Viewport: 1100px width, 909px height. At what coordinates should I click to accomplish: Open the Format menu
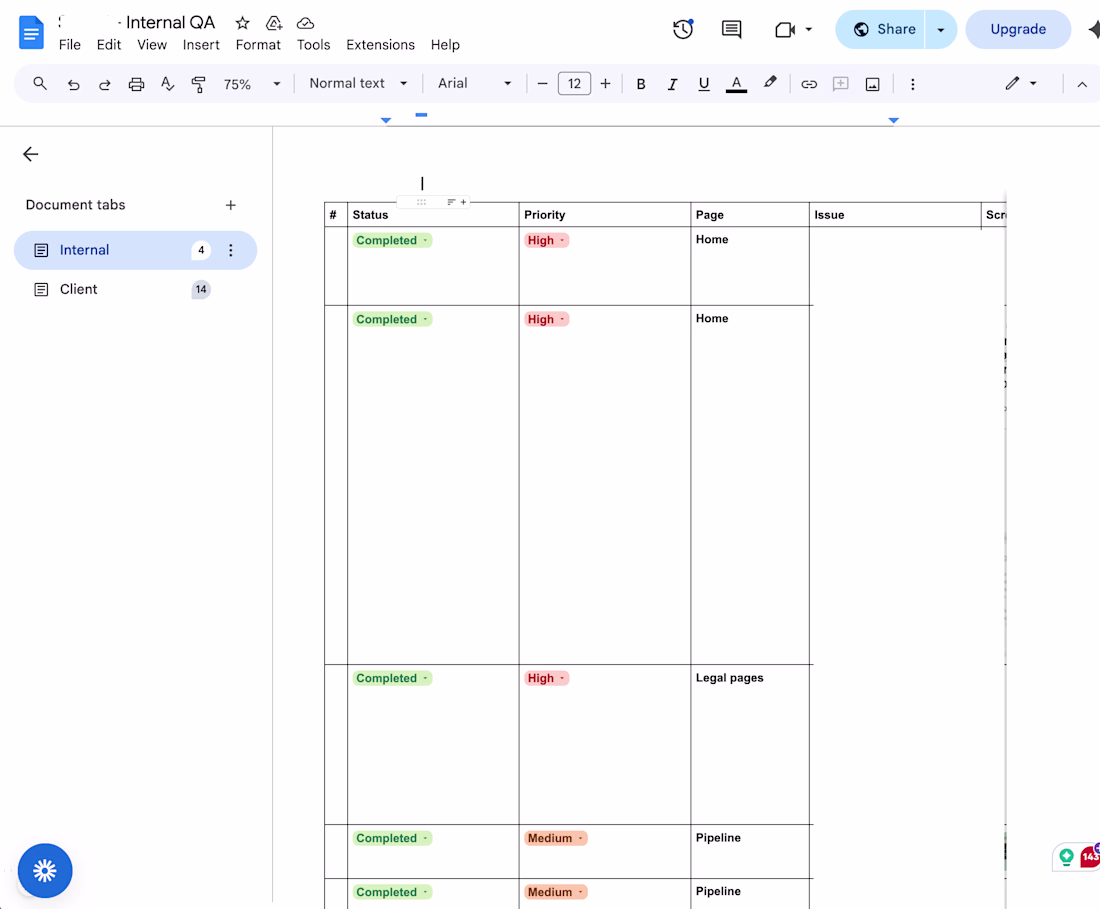coord(257,45)
